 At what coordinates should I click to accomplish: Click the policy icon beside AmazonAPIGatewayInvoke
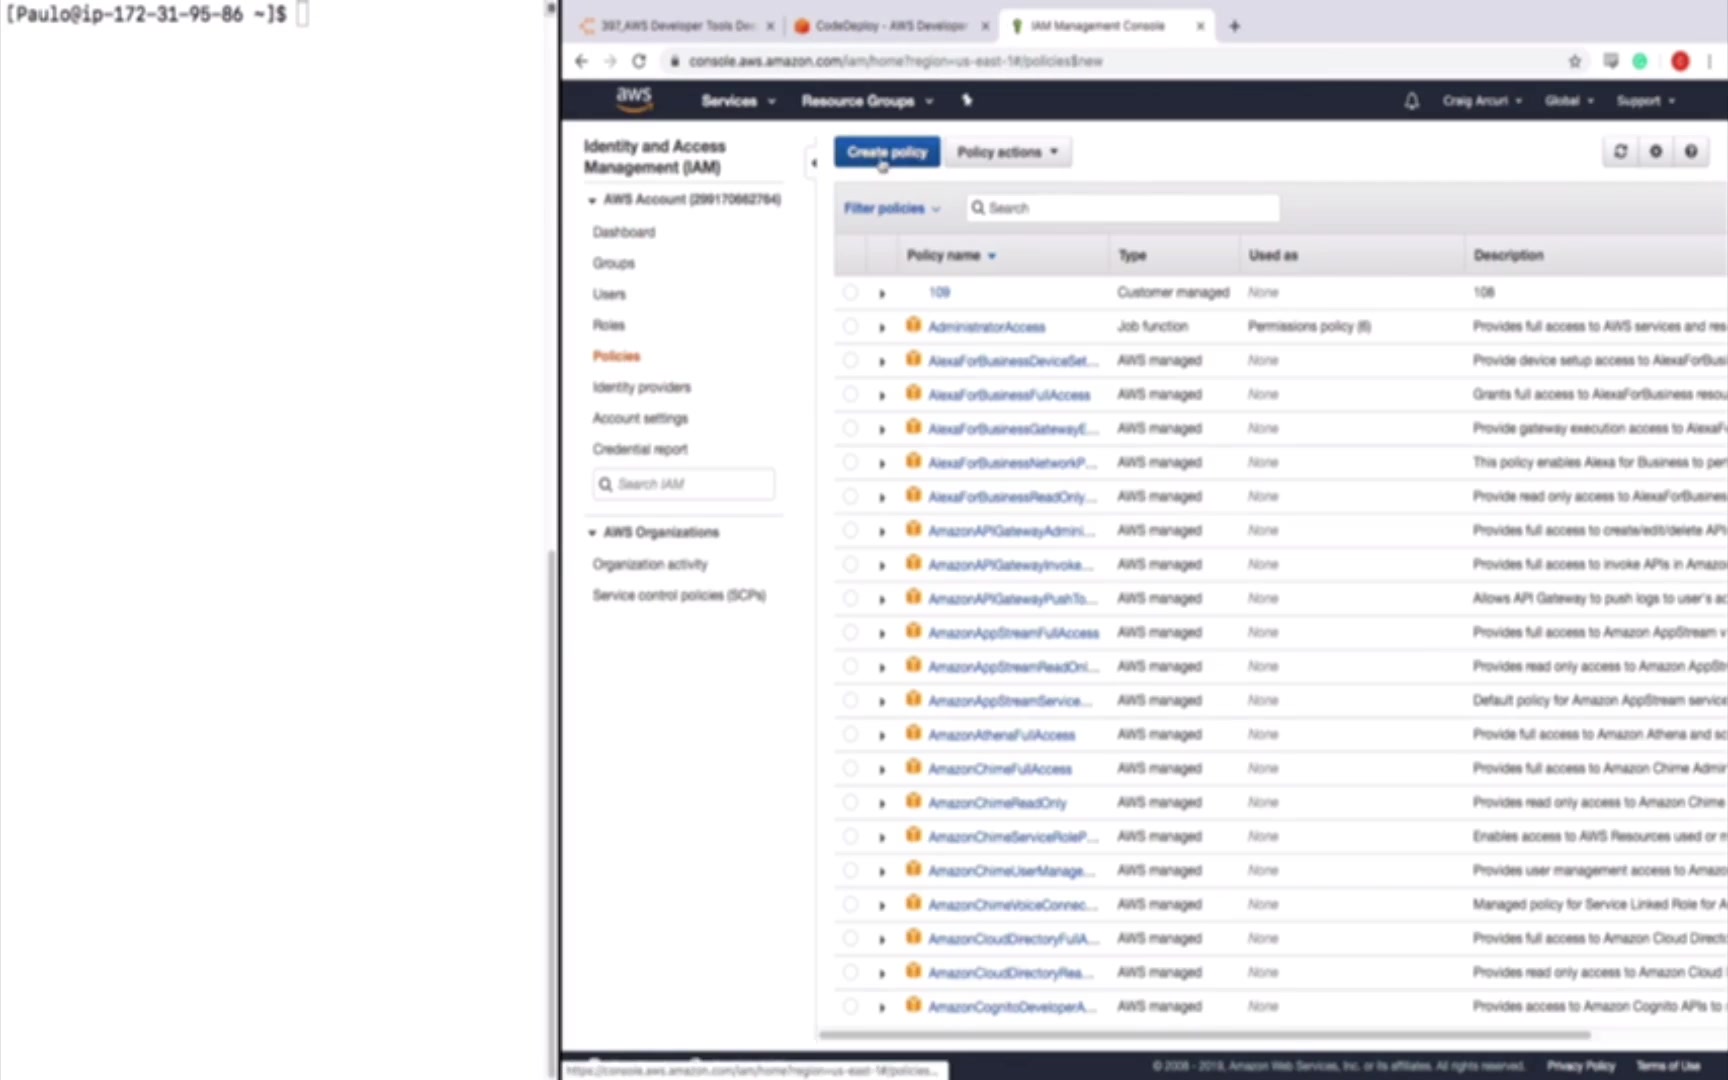[x=913, y=563]
